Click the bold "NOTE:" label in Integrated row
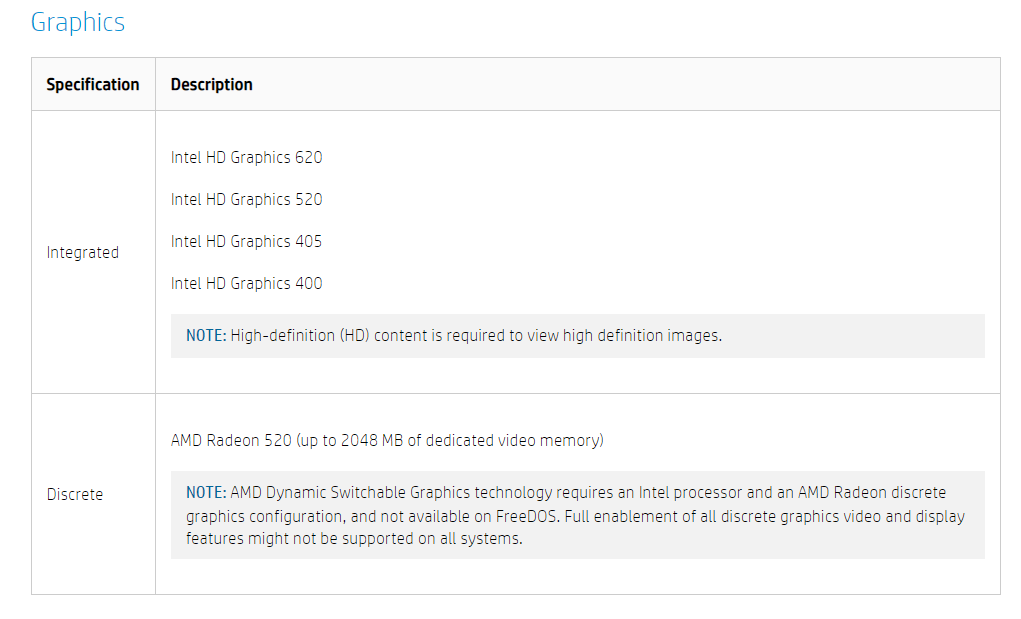Screen dimensions: 1021x619 tap(206, 336)
